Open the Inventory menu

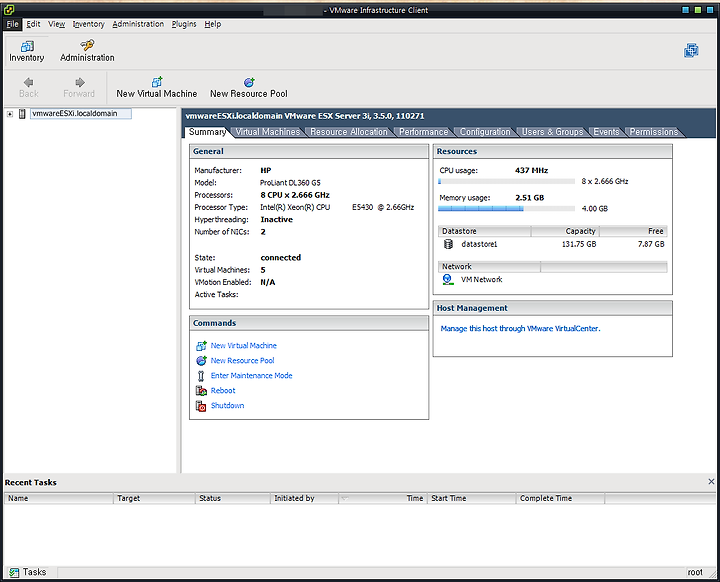88,24
